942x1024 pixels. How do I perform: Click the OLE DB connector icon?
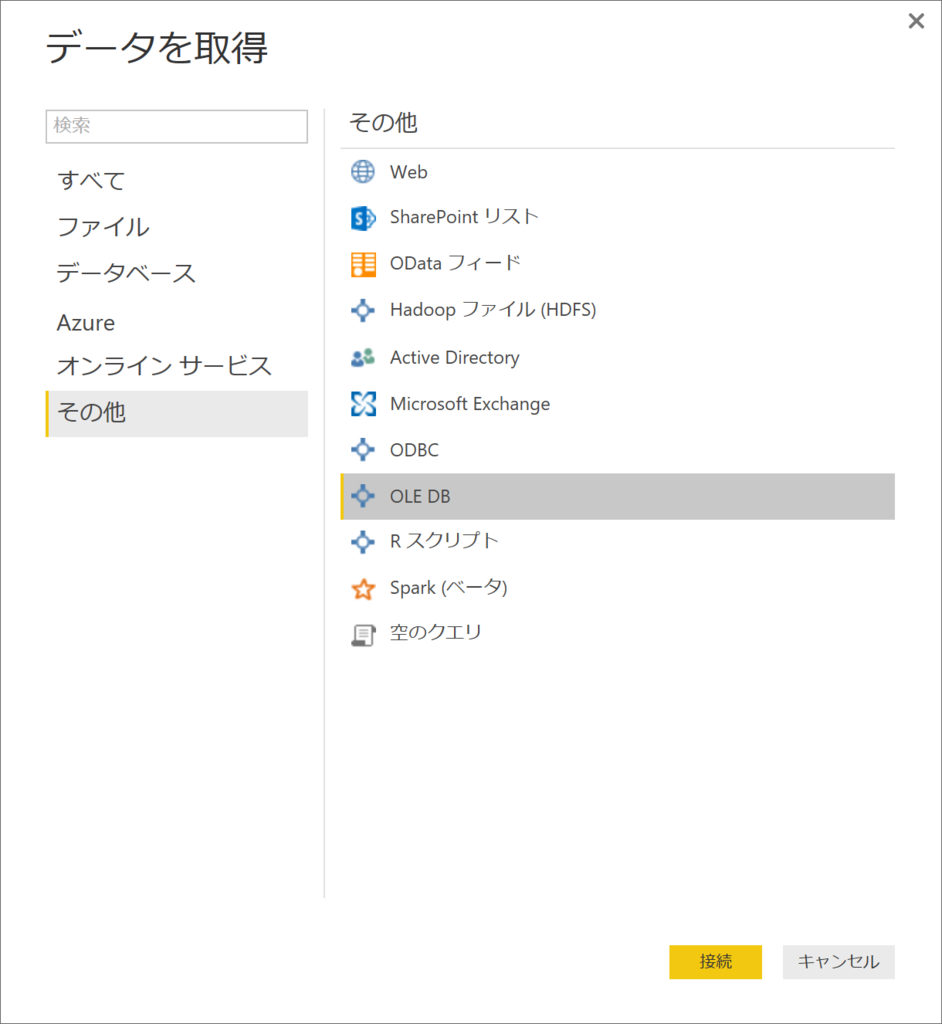tap(363, 496)
